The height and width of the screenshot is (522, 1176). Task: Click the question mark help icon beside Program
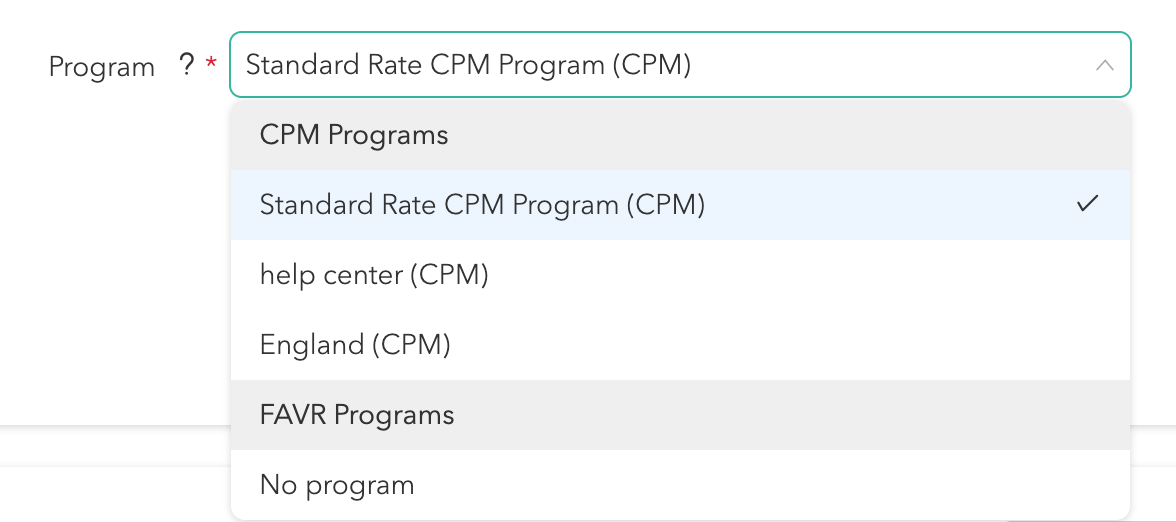point(186,66)
